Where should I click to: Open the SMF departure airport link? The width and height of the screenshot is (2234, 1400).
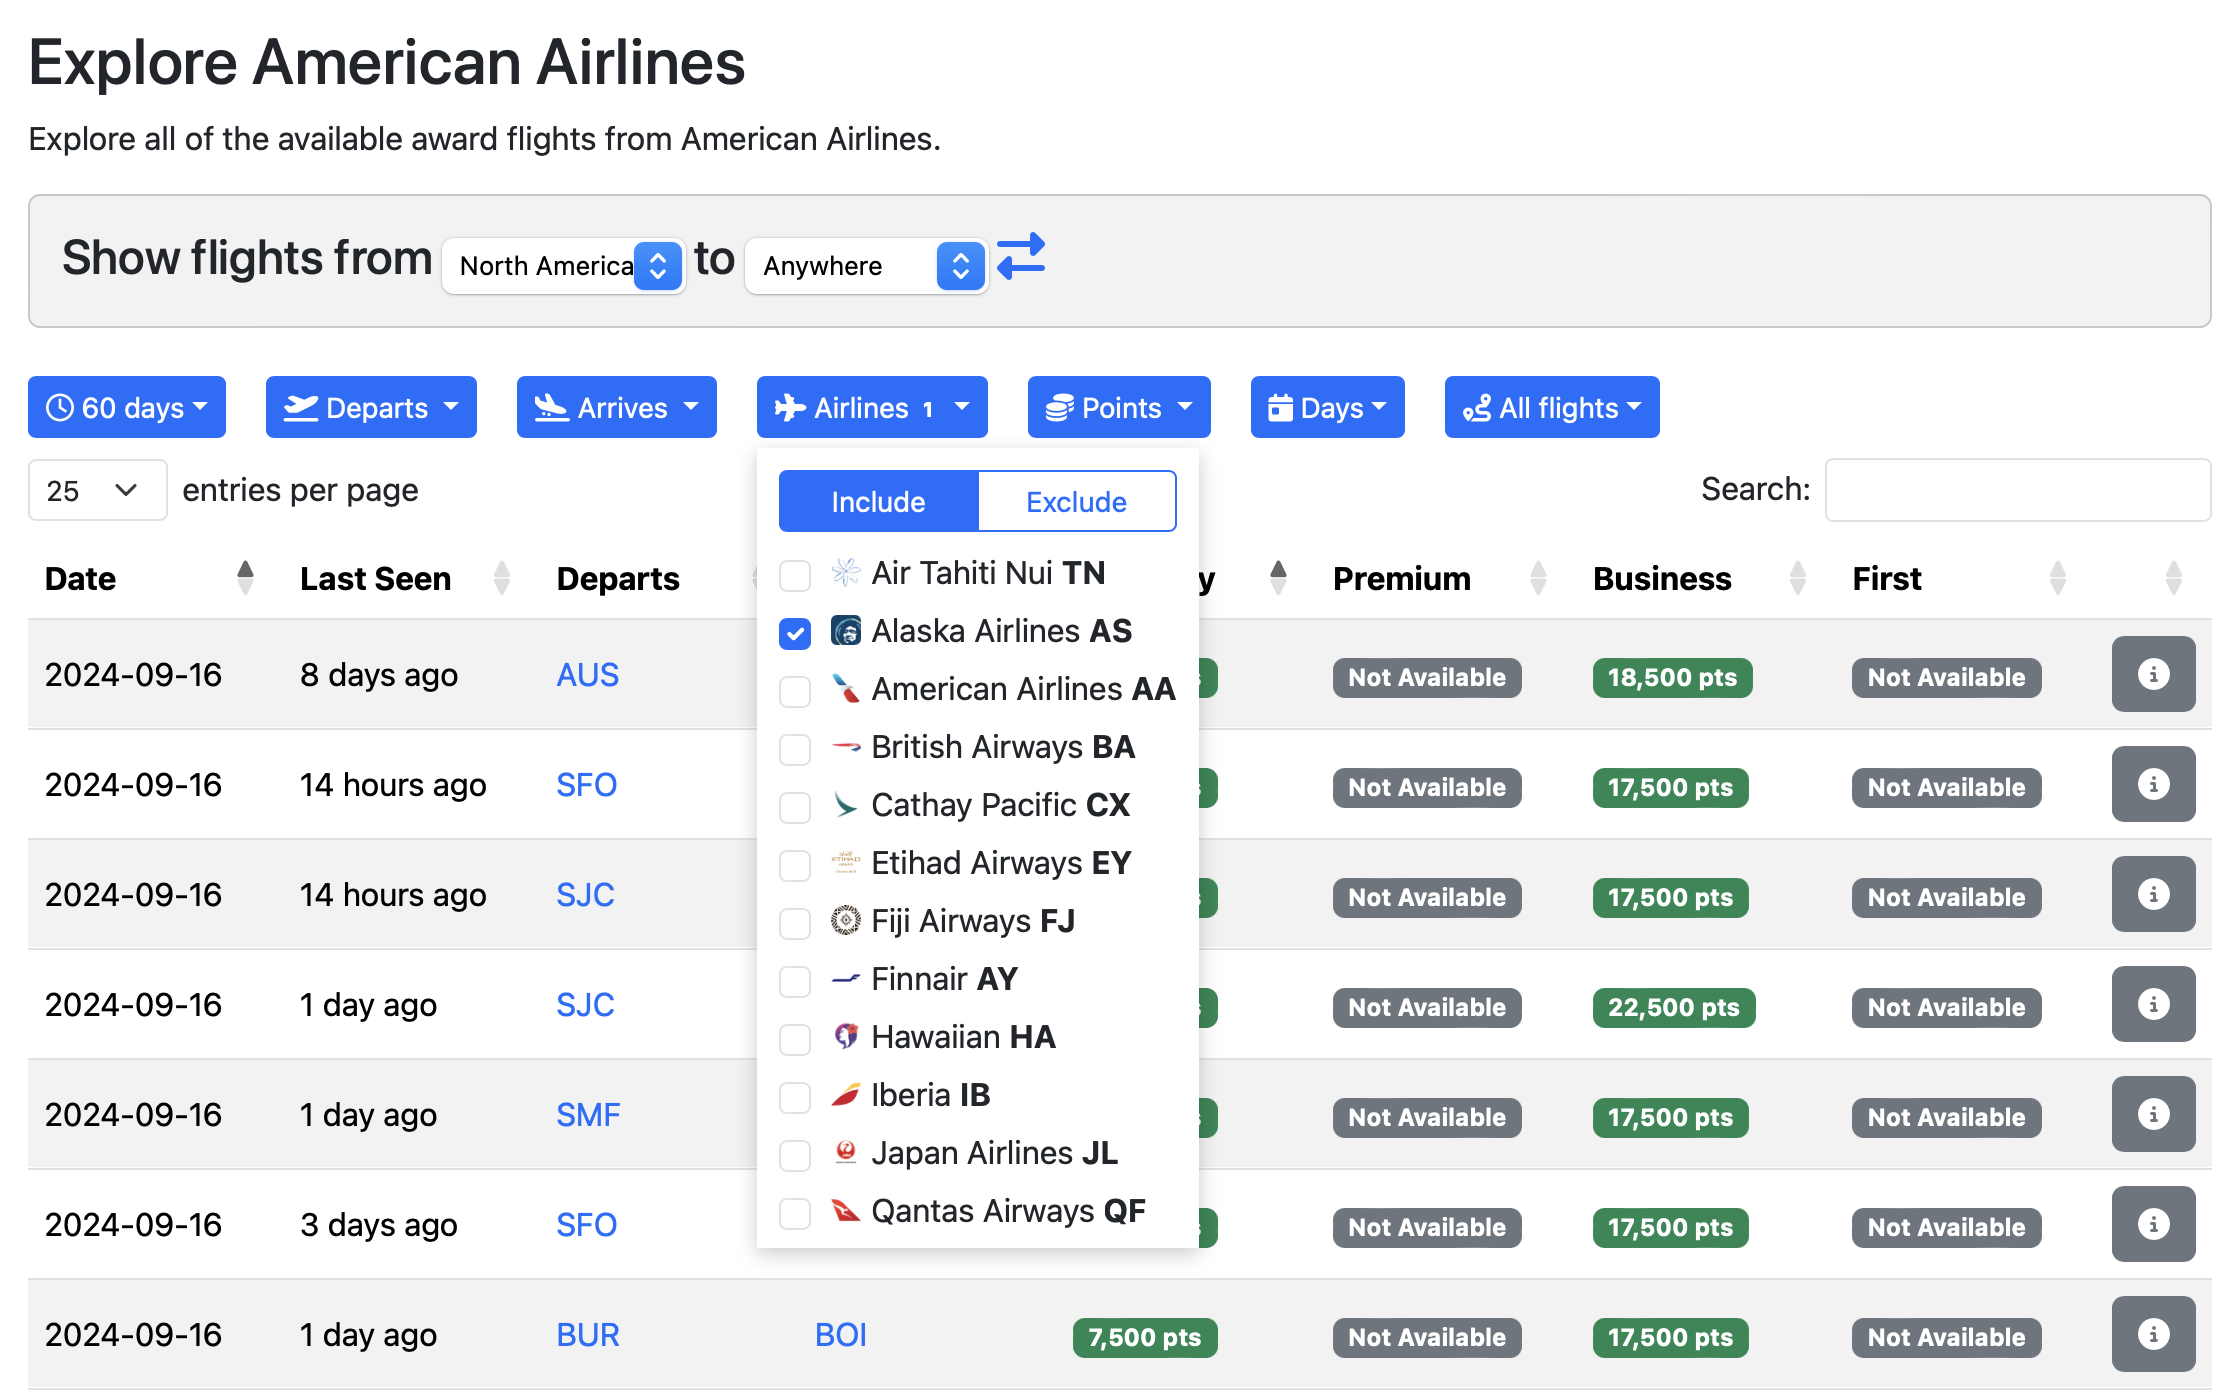[x=588, y=1115]
